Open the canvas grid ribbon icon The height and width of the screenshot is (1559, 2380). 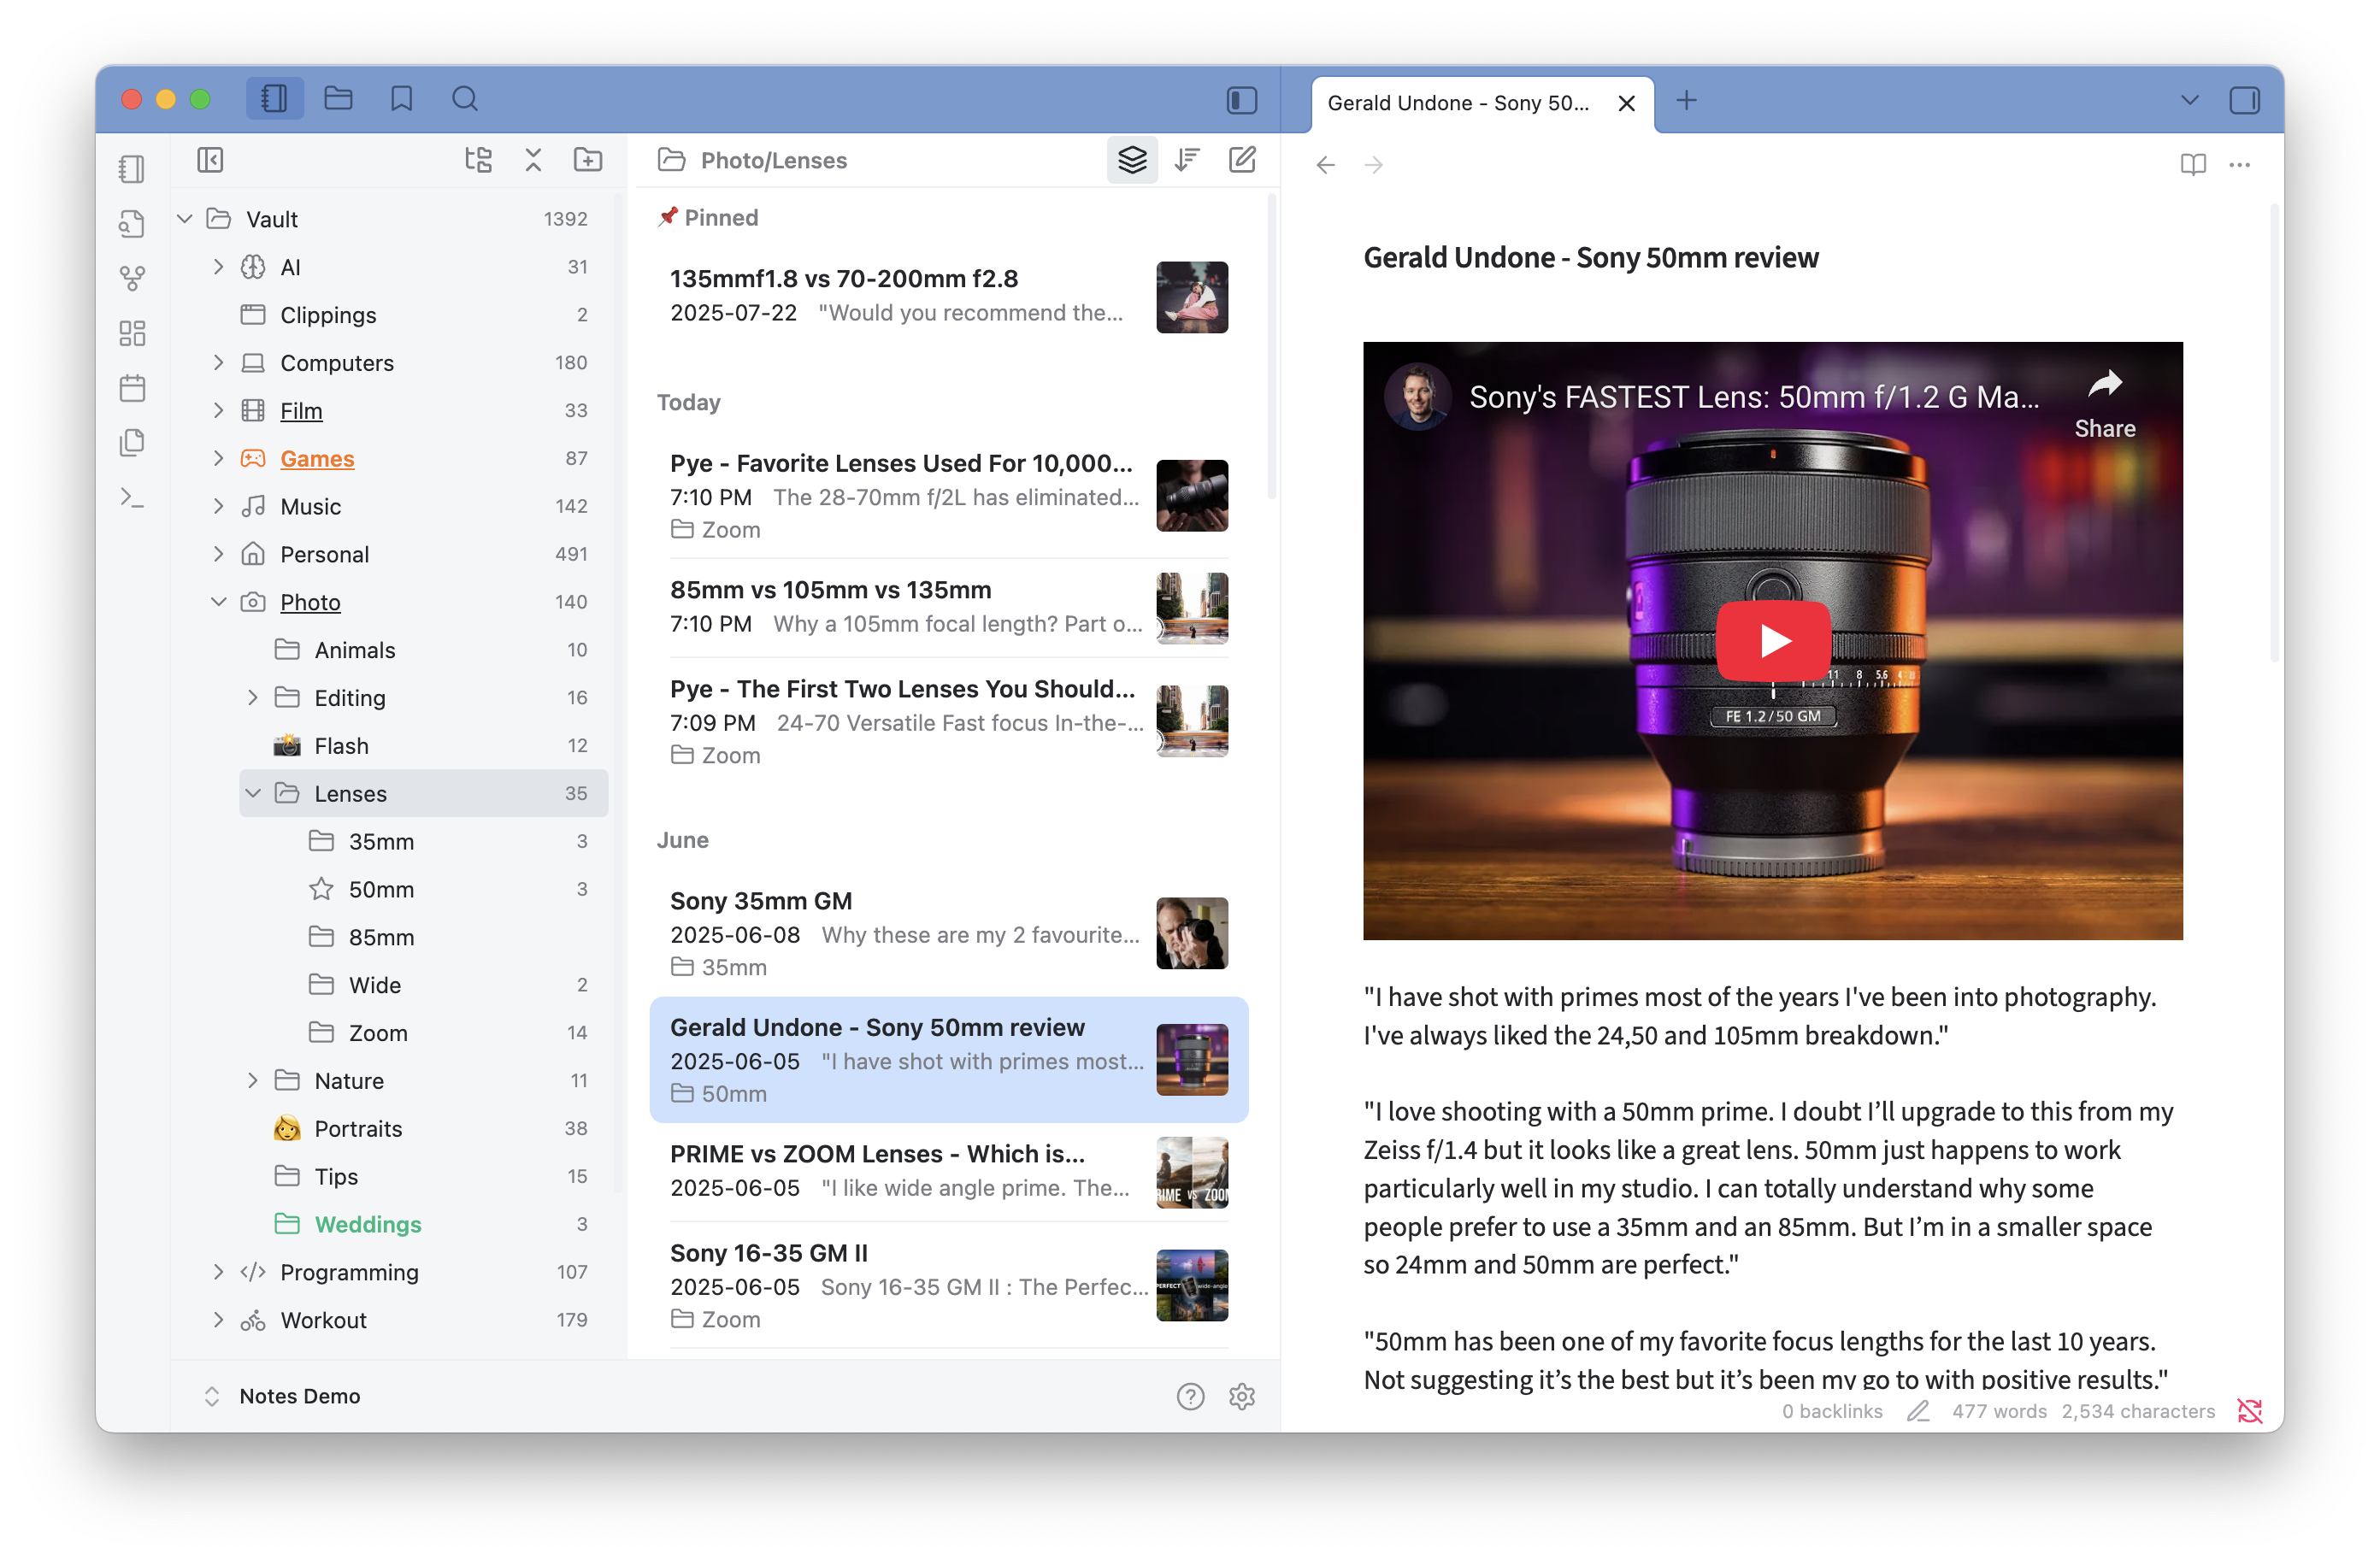[x=132, y=333]
